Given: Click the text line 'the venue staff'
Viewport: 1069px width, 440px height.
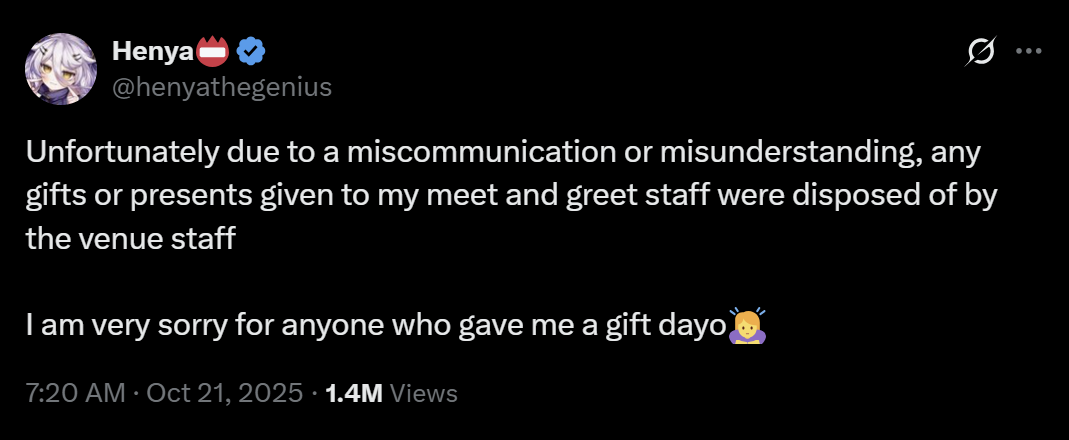Looking at the screenshot, I should (x=130, y=239).
